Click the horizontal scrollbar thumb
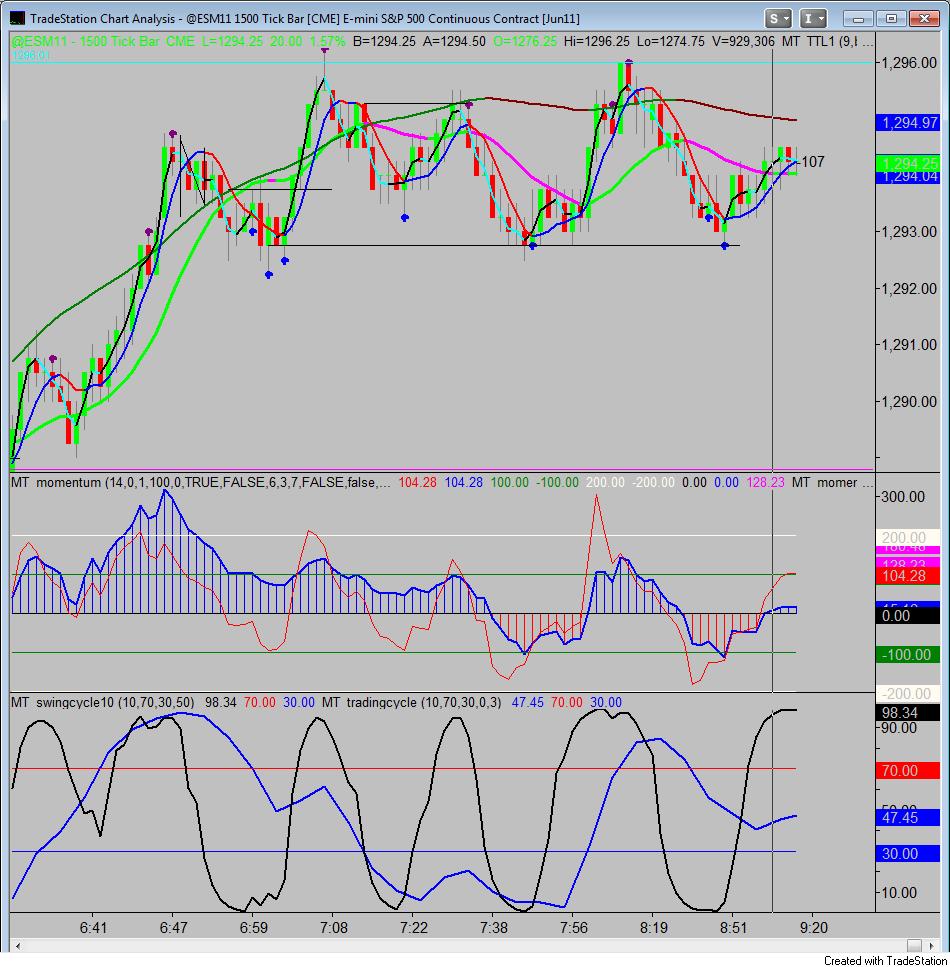Viewport: 950px width, 967px height. [914, 945]
